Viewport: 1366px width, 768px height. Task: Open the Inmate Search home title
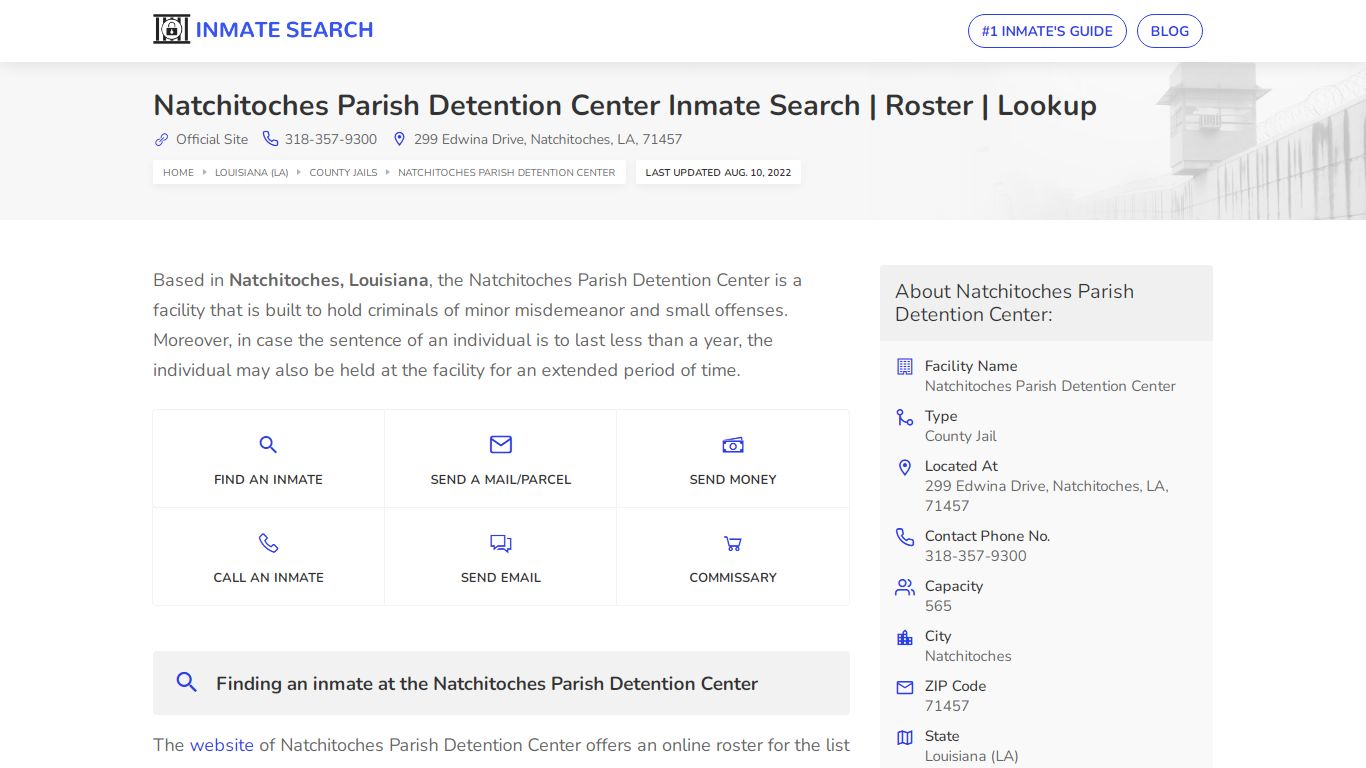coord(284,30)
